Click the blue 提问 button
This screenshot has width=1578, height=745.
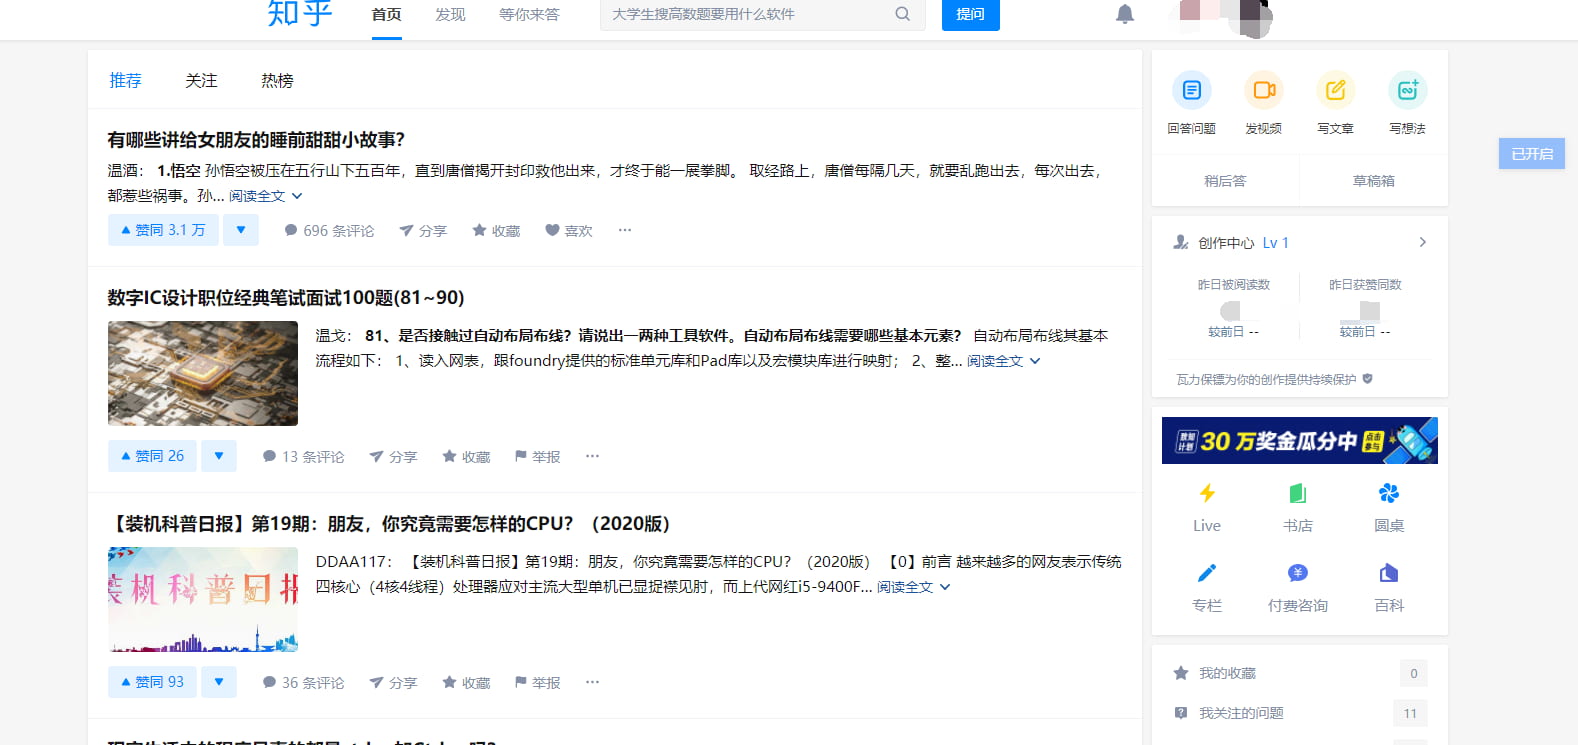point(970,15)
